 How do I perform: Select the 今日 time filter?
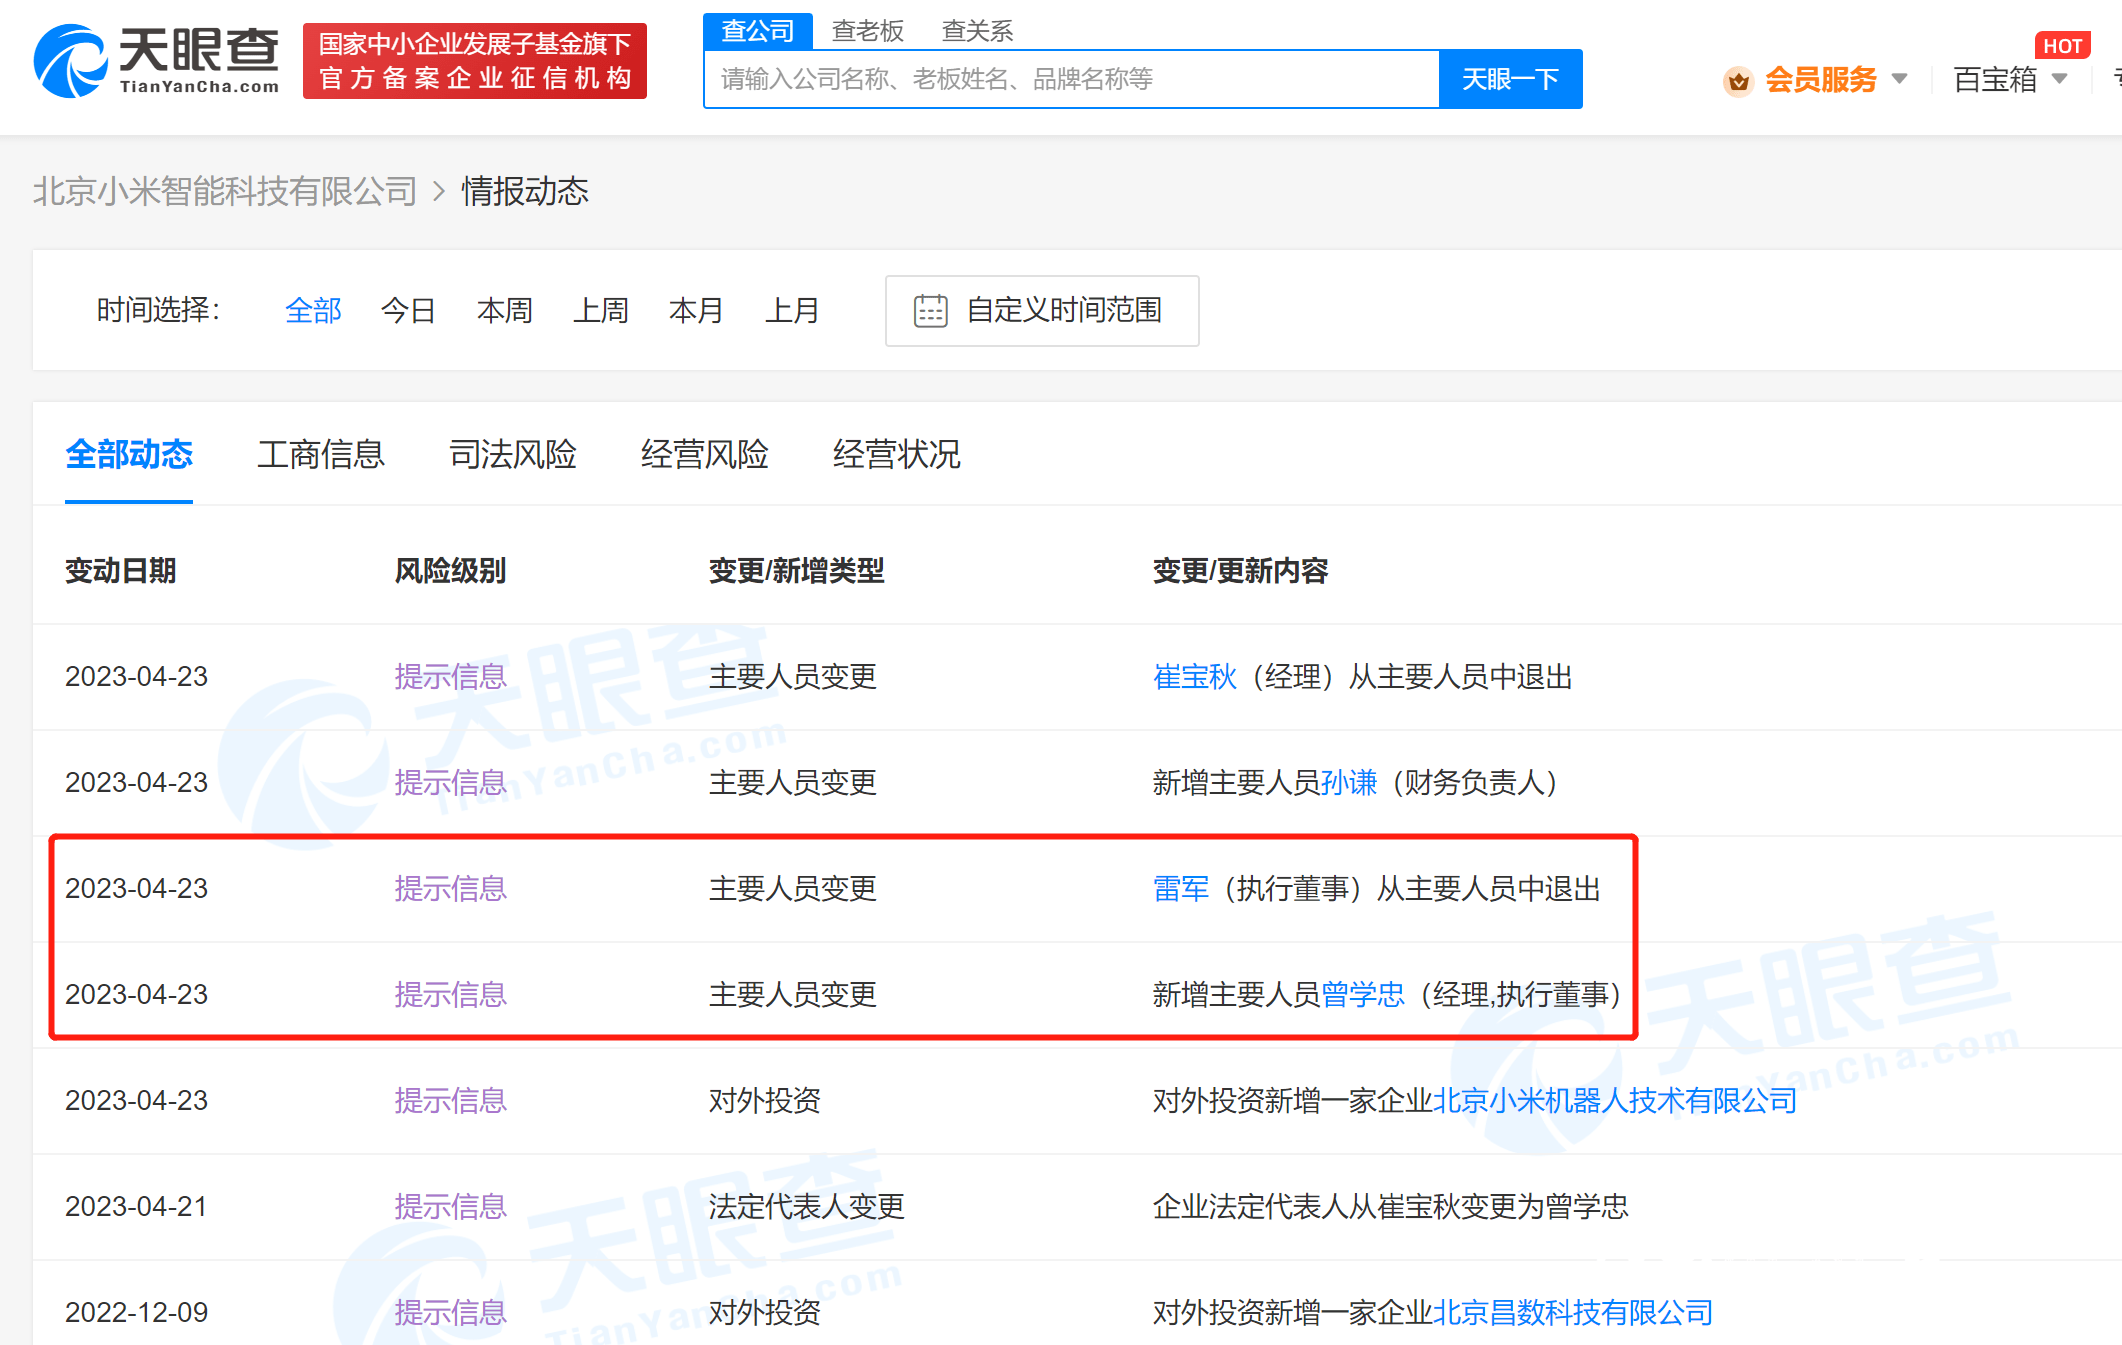[408, 311]
